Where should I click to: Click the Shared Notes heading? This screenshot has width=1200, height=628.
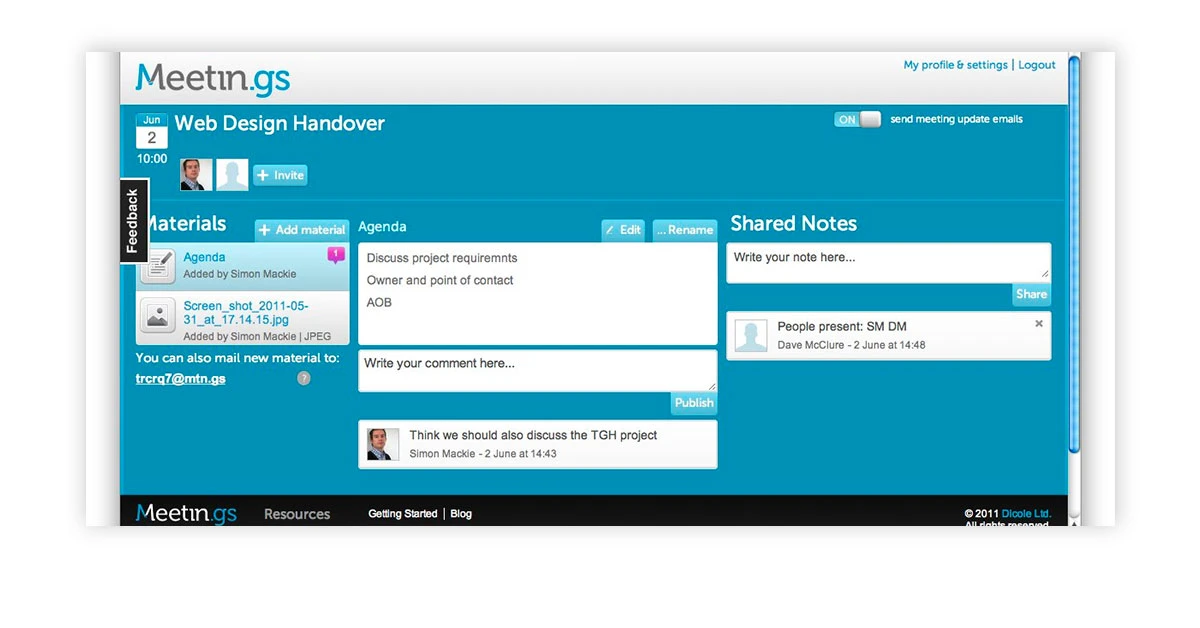(x=794, y=223)
